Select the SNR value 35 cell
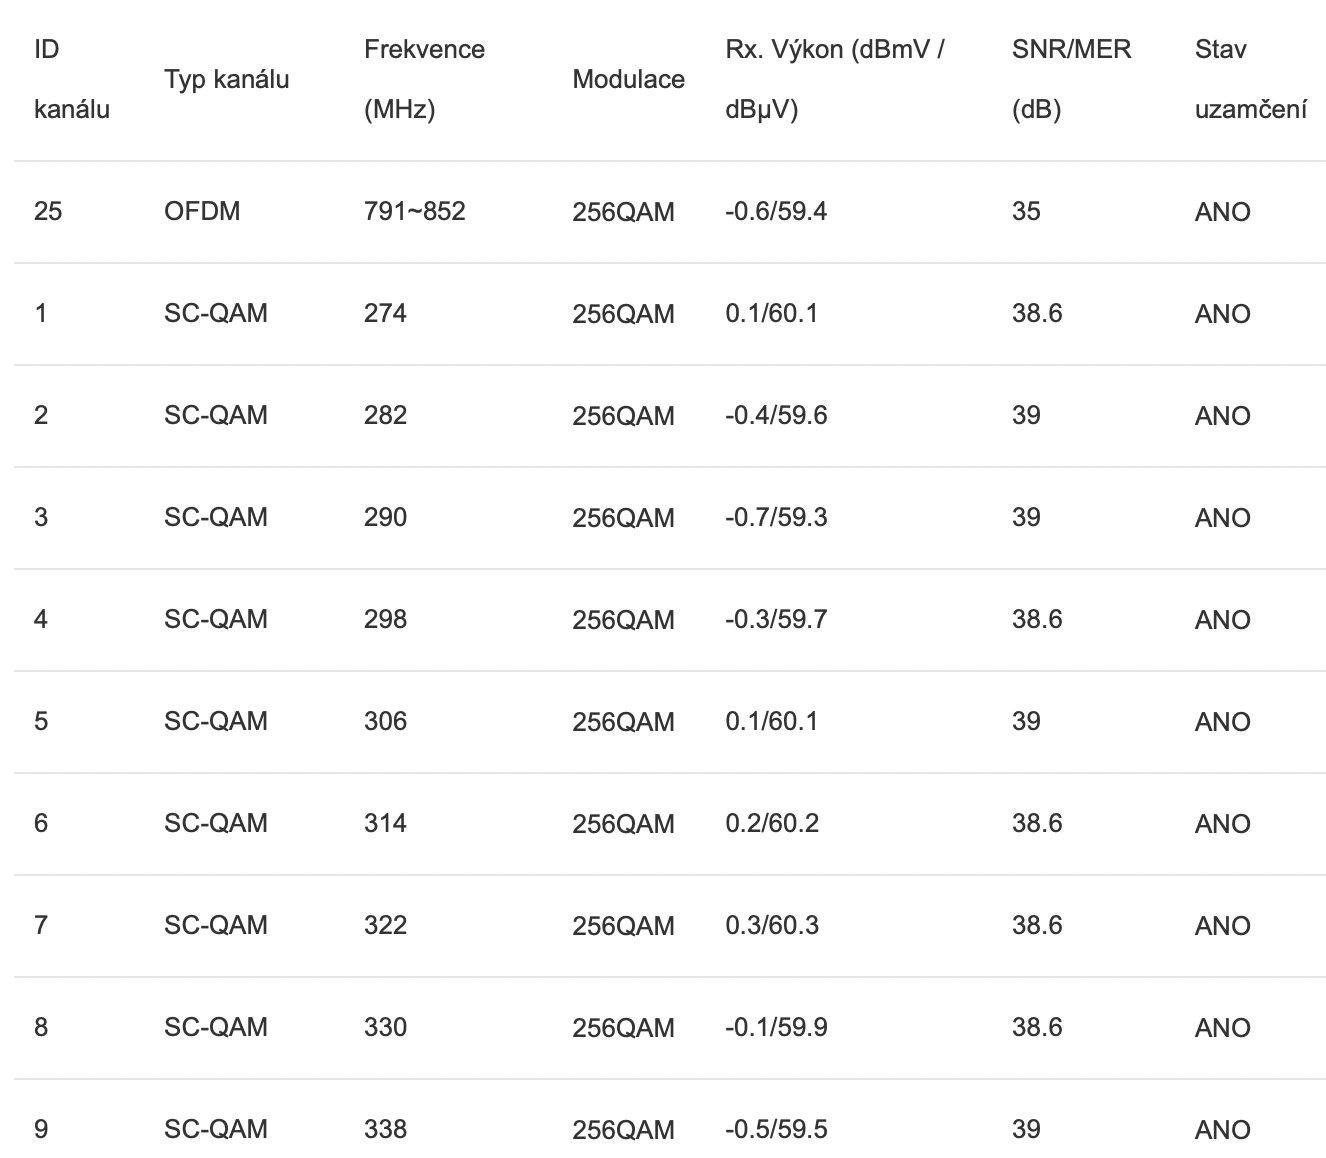 [1026, 211]
